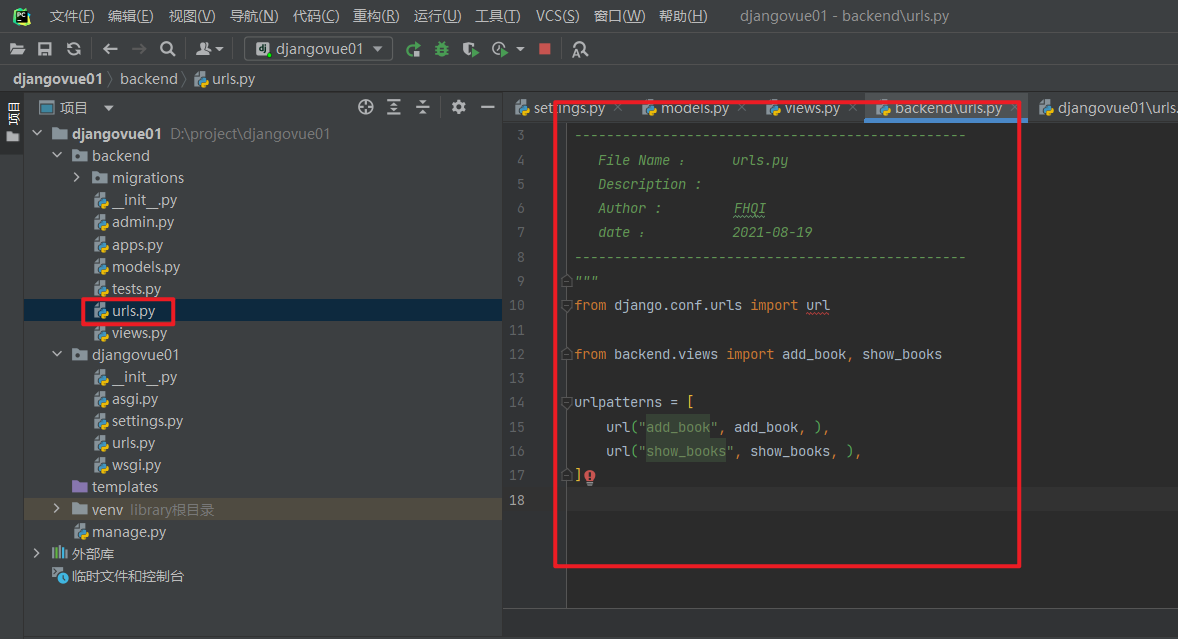This screenshot has height=639, width=1178.
Task: Open the 编辑(E) menu
Action: tap(131, 16)
